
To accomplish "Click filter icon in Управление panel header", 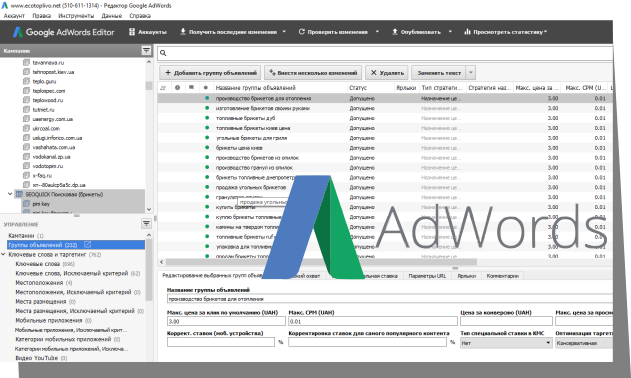I will tap(146, 223).
